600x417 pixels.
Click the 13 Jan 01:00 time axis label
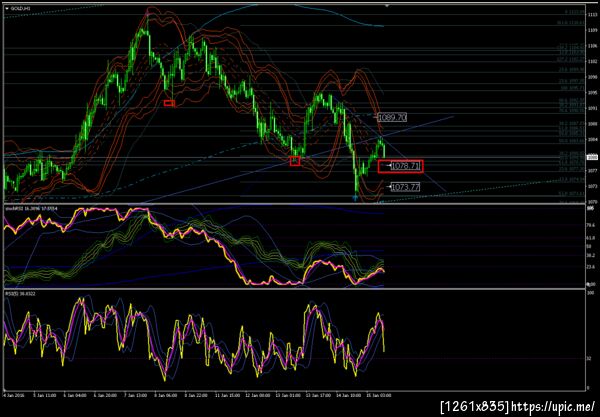pos(288,395)
